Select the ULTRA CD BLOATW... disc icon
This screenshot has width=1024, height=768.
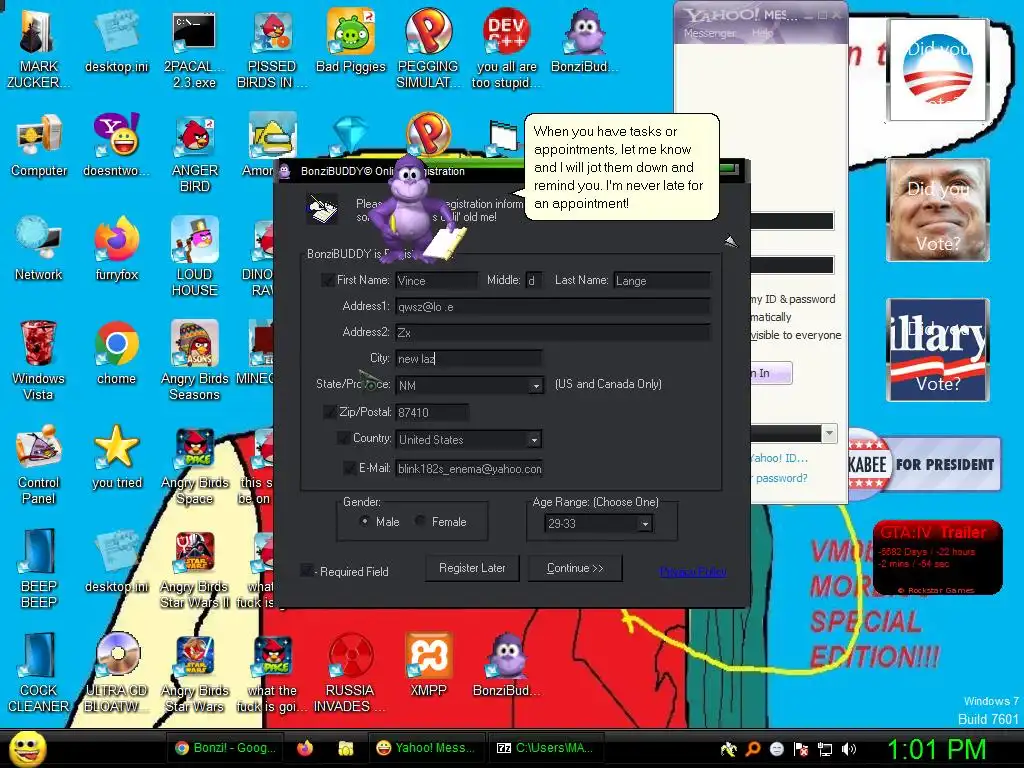(116, 673)
